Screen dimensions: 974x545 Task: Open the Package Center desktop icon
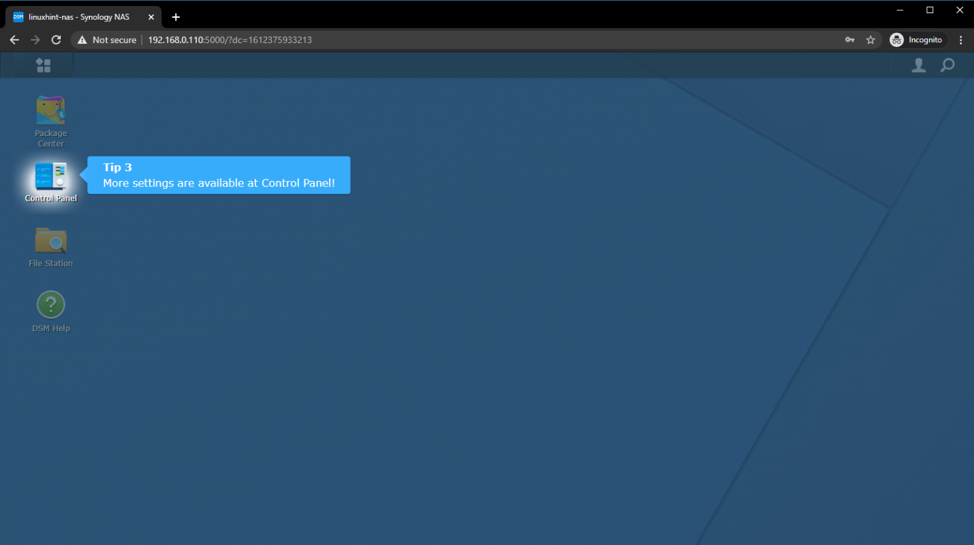coord(50,121)
